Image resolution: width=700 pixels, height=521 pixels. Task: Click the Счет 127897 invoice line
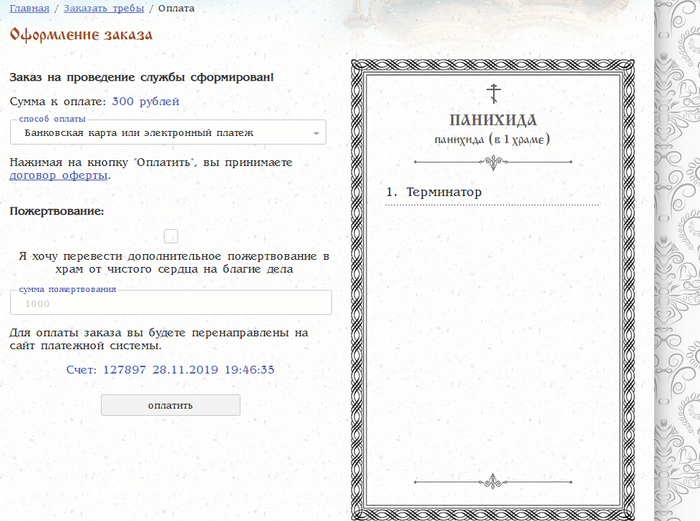170,369
